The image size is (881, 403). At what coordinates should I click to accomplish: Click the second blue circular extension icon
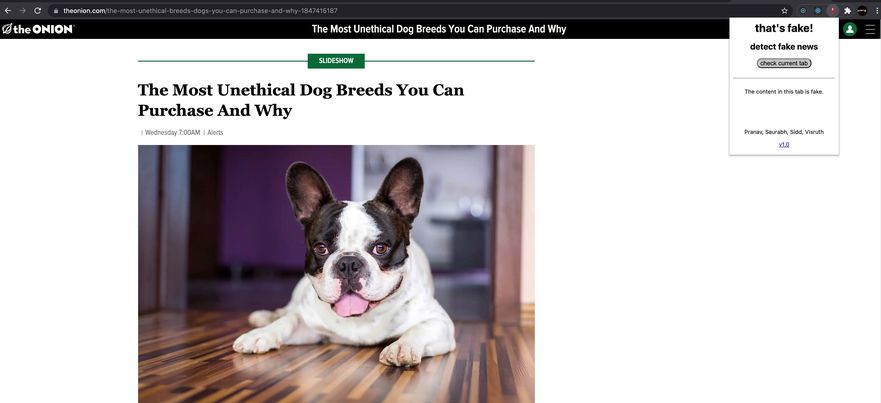[x=818, y=11]
